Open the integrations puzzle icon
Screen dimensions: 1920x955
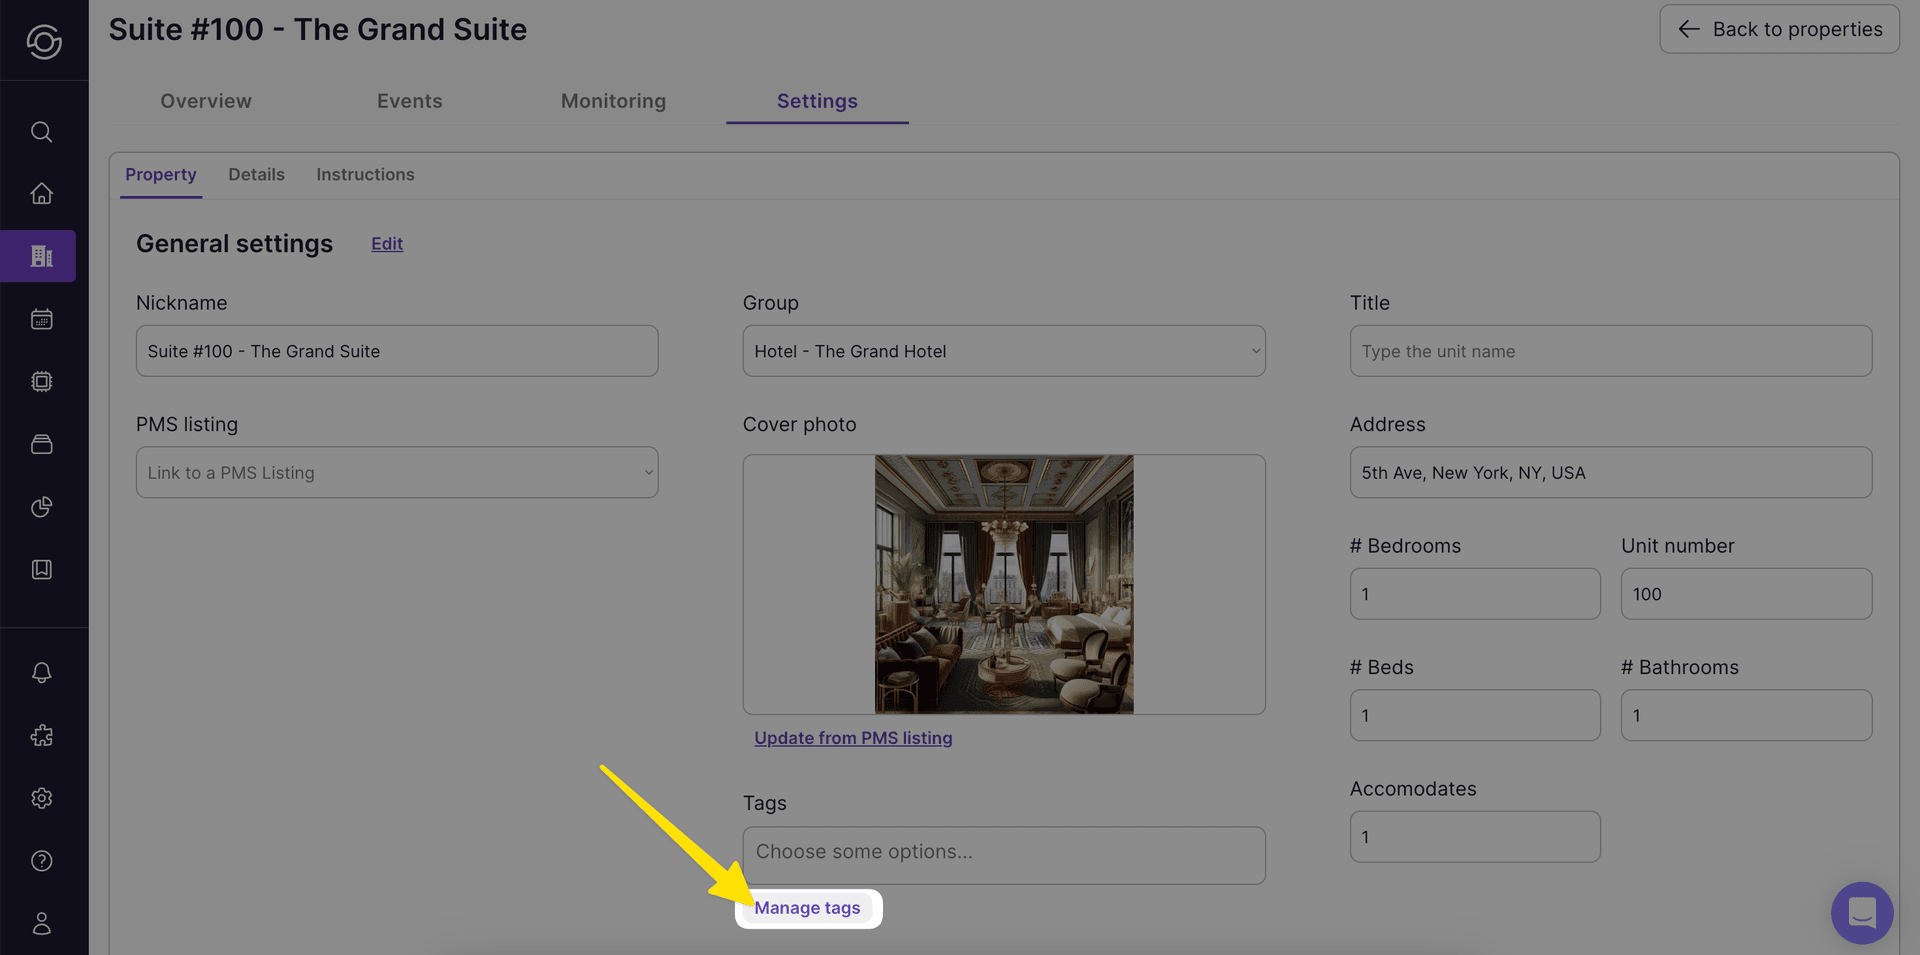41,735
